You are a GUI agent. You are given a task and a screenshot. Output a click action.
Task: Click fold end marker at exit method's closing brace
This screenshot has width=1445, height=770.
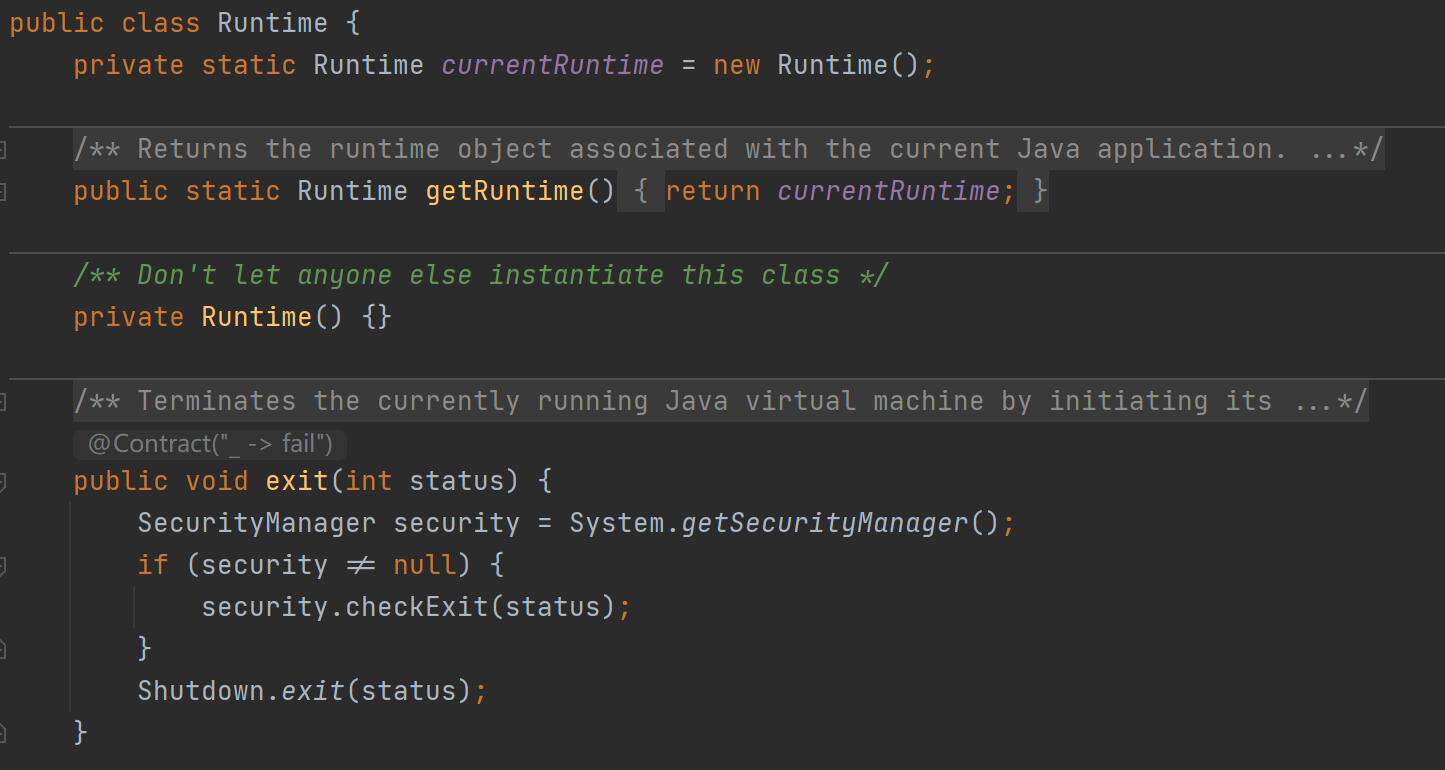coord(3,733)
